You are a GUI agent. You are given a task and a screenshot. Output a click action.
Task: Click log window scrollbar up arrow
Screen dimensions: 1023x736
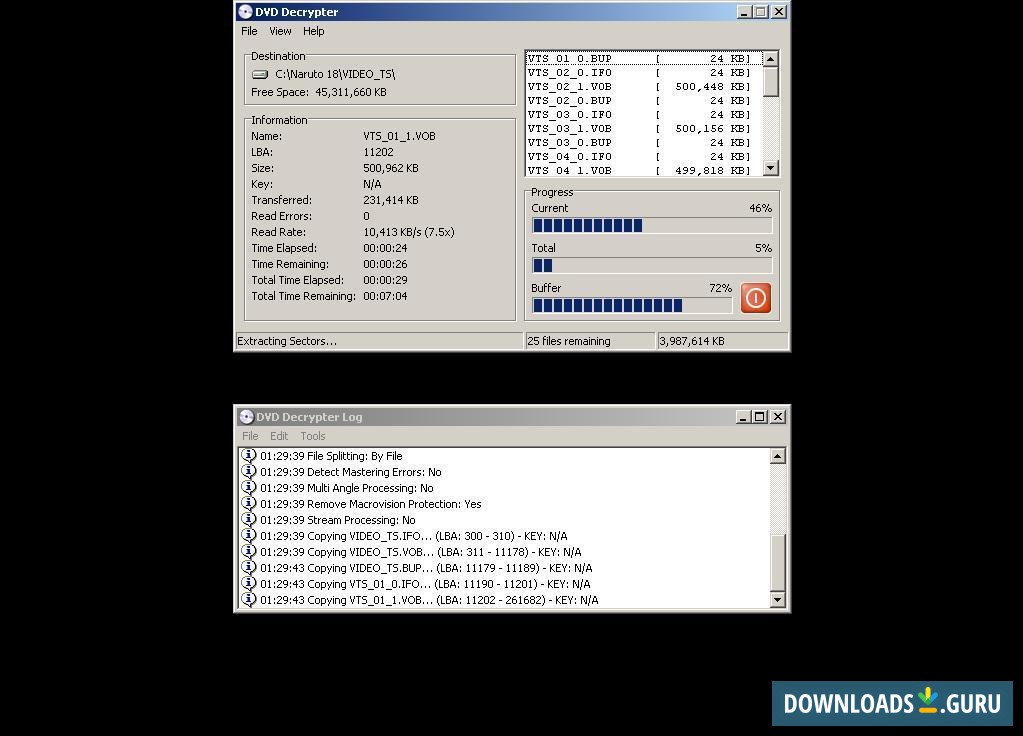(x=777, y=456)
